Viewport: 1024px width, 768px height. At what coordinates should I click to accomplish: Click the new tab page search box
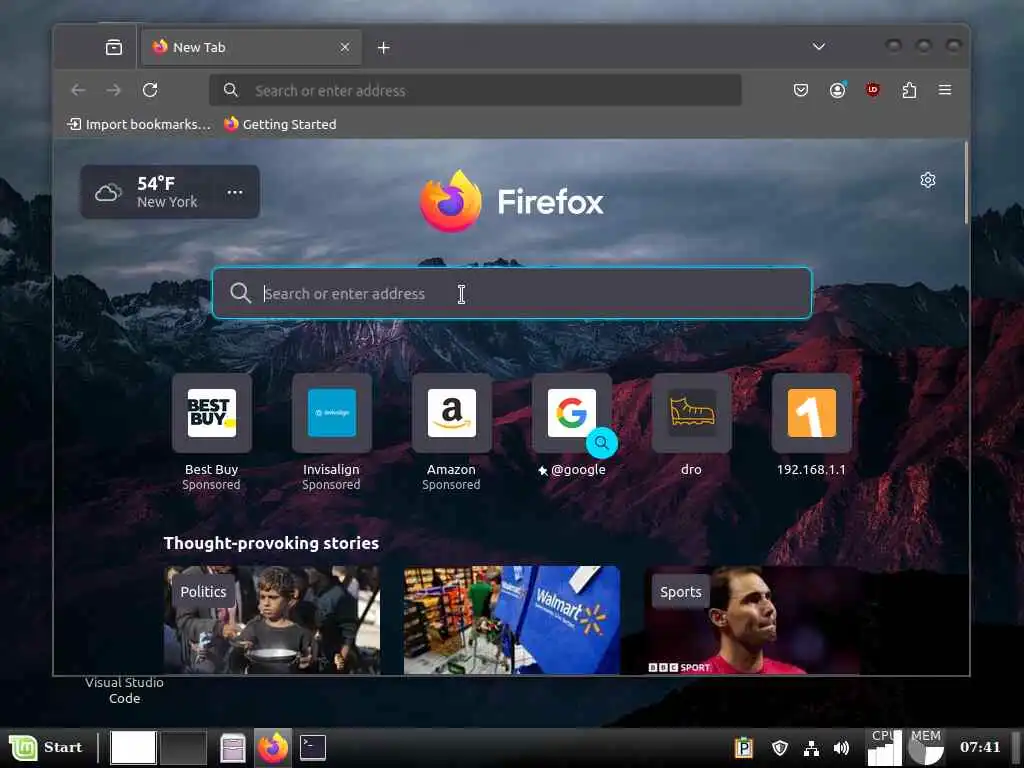(512, 293)
